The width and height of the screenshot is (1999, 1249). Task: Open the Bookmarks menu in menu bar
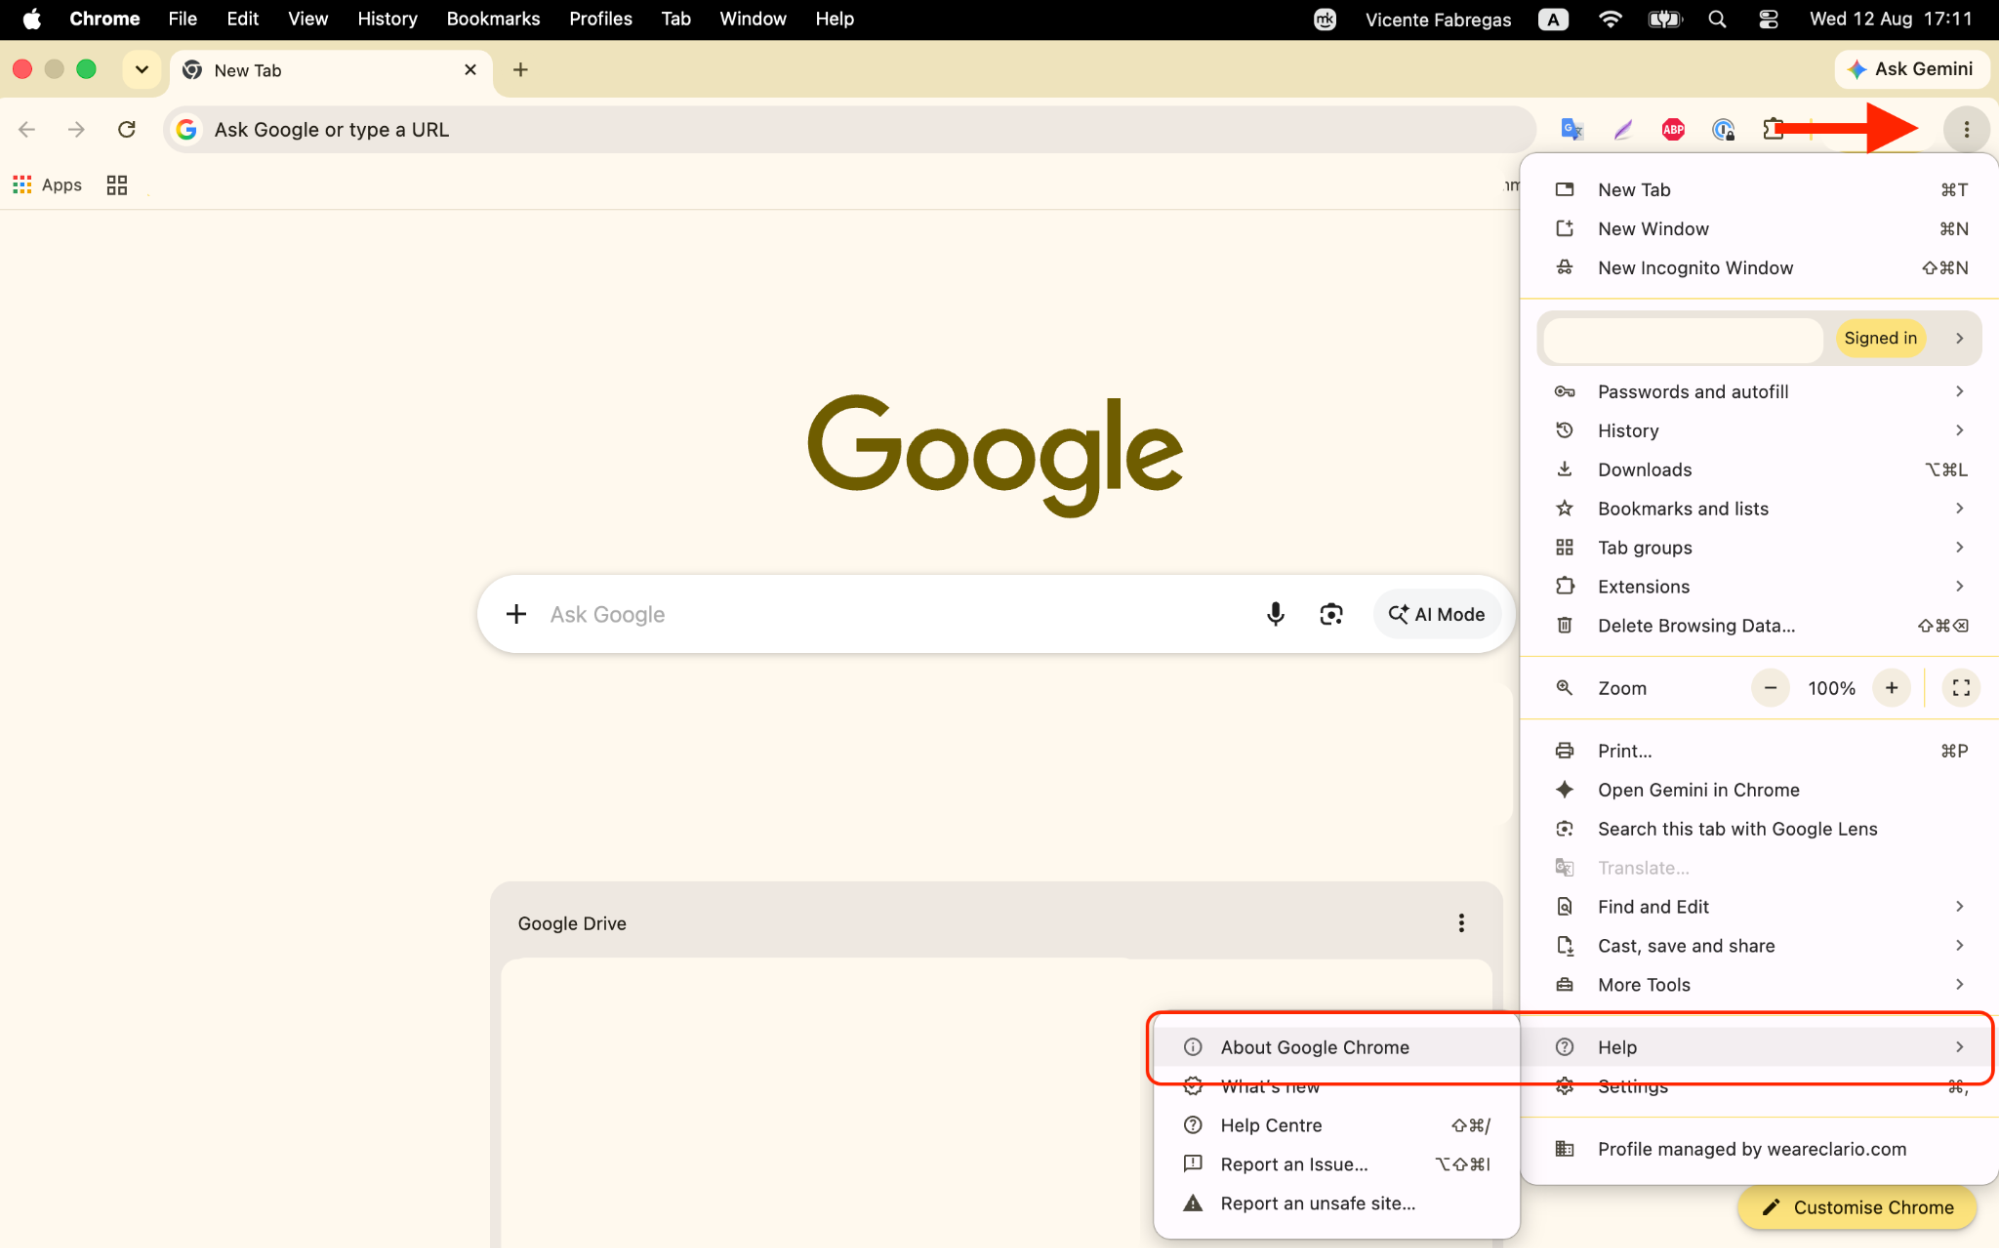click(x=493, y=19)
